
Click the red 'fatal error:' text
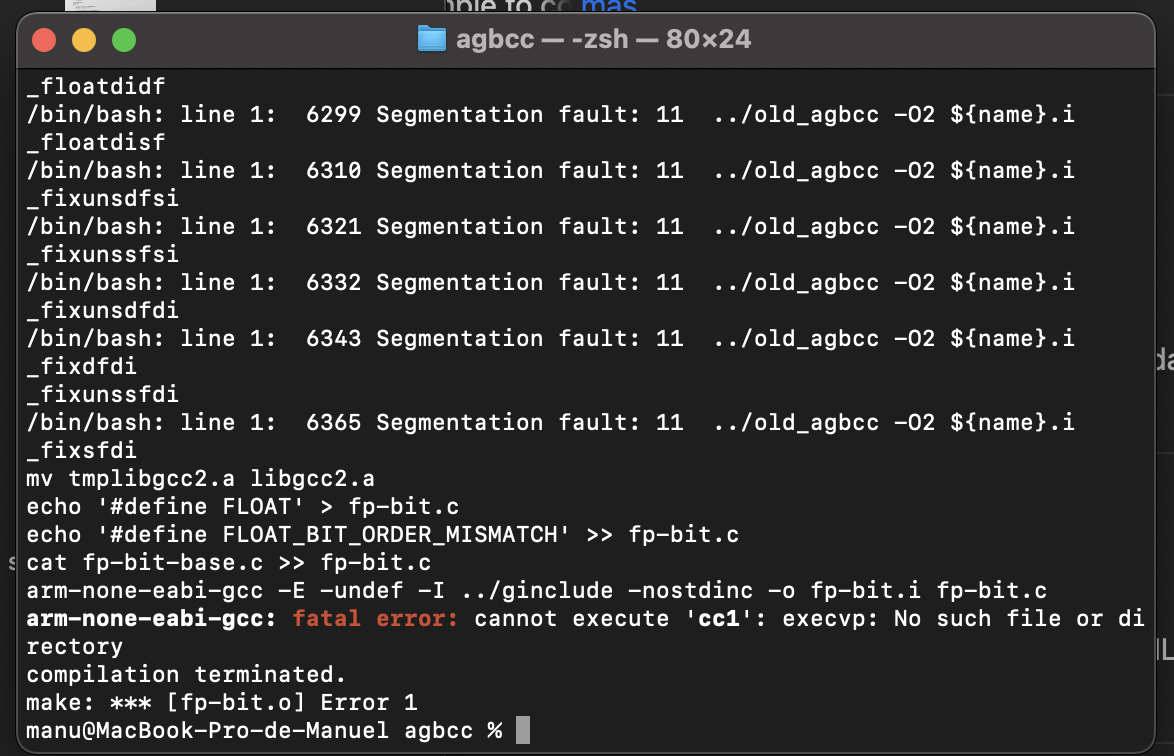[375, 619]
